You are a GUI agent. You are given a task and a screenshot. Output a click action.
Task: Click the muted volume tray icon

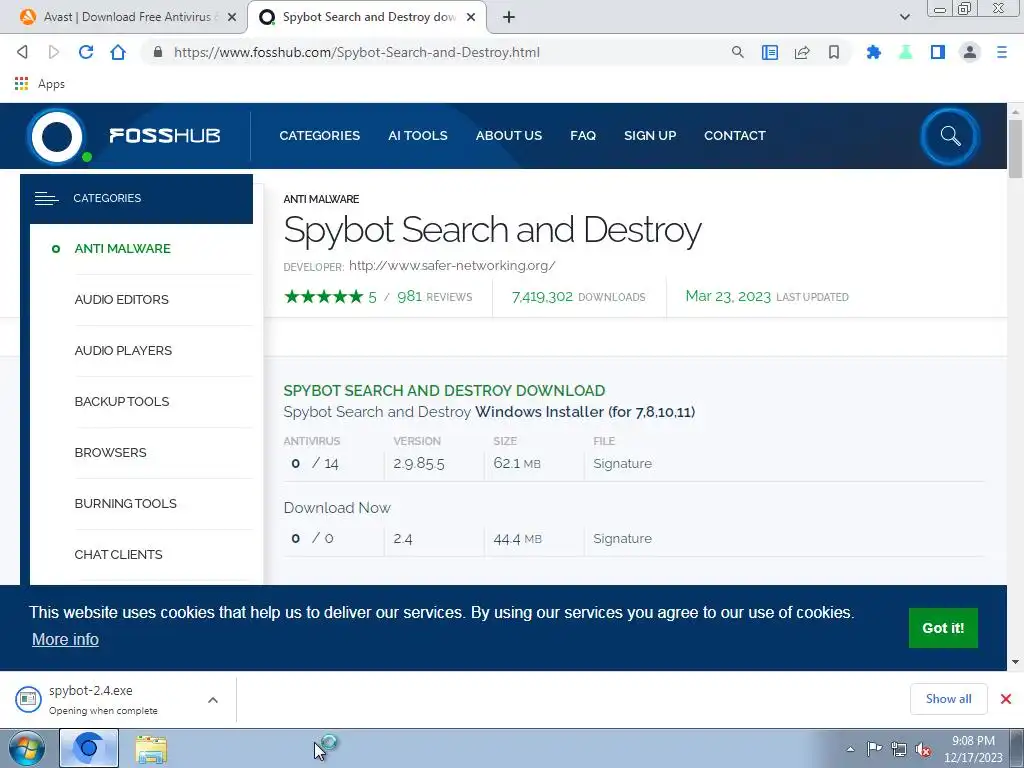(x=923, y=749)
